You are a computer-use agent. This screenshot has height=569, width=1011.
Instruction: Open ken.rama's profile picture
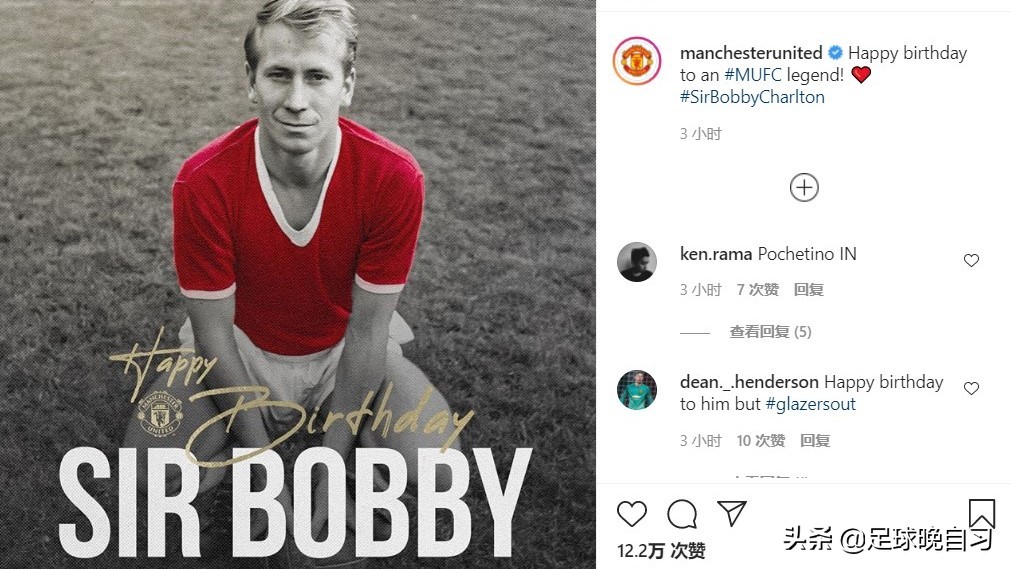click(637, 262)
